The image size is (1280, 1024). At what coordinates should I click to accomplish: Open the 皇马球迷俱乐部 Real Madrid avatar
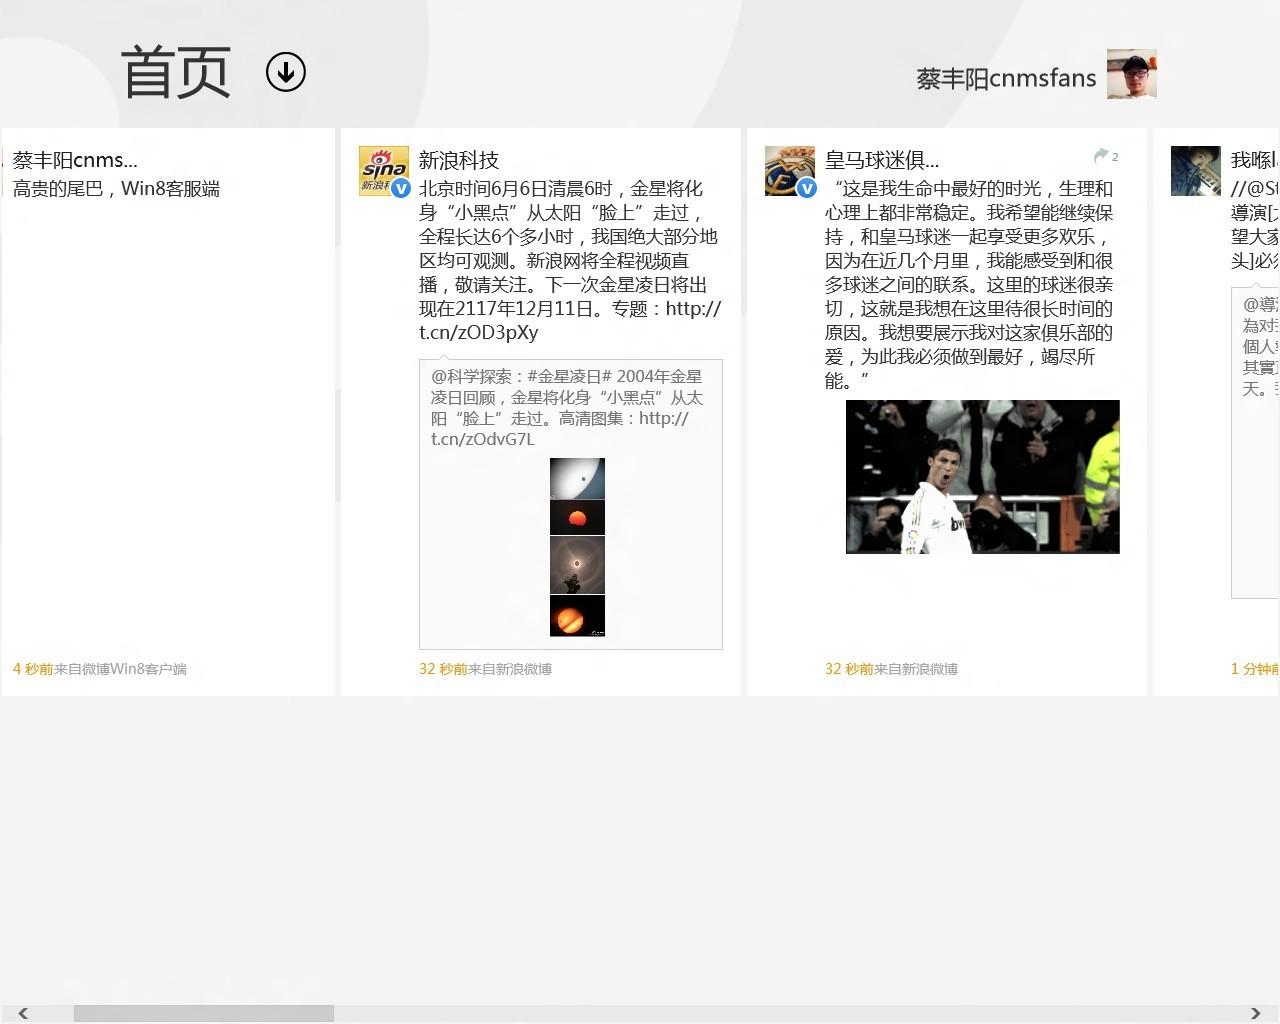point(790,171)
